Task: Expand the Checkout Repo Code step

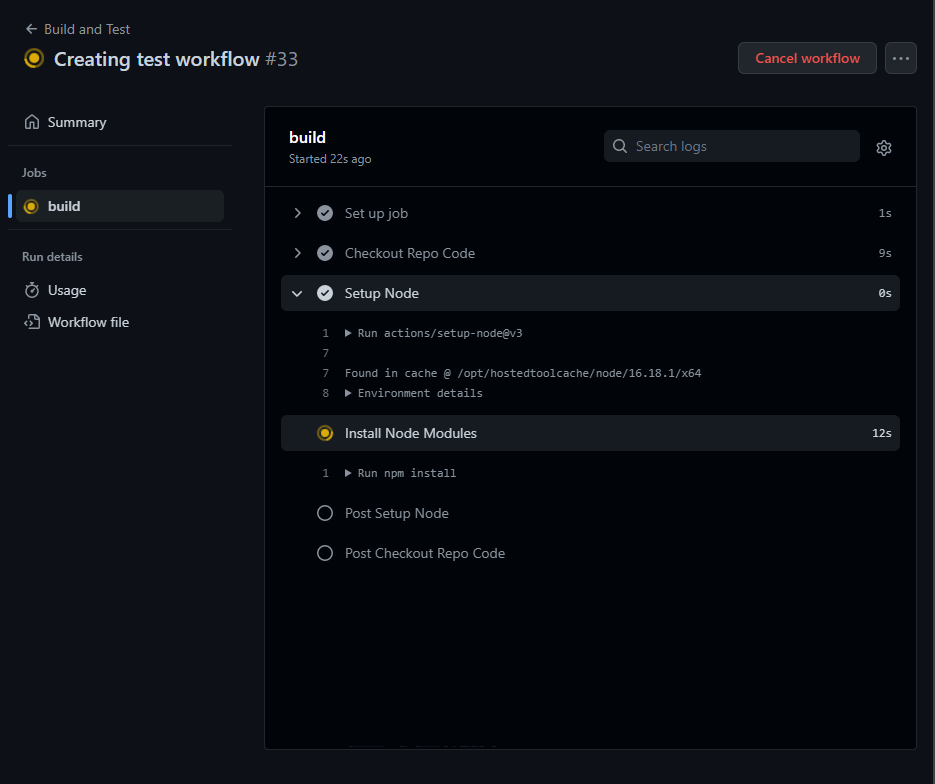Action: pos(297,253)
